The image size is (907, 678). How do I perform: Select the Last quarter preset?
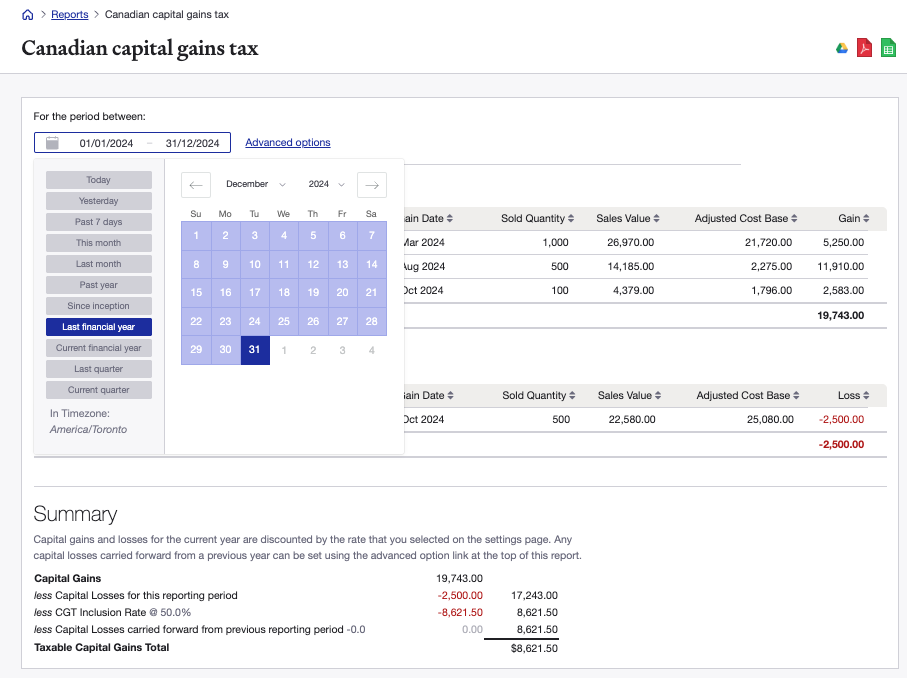tap(99, 369)
